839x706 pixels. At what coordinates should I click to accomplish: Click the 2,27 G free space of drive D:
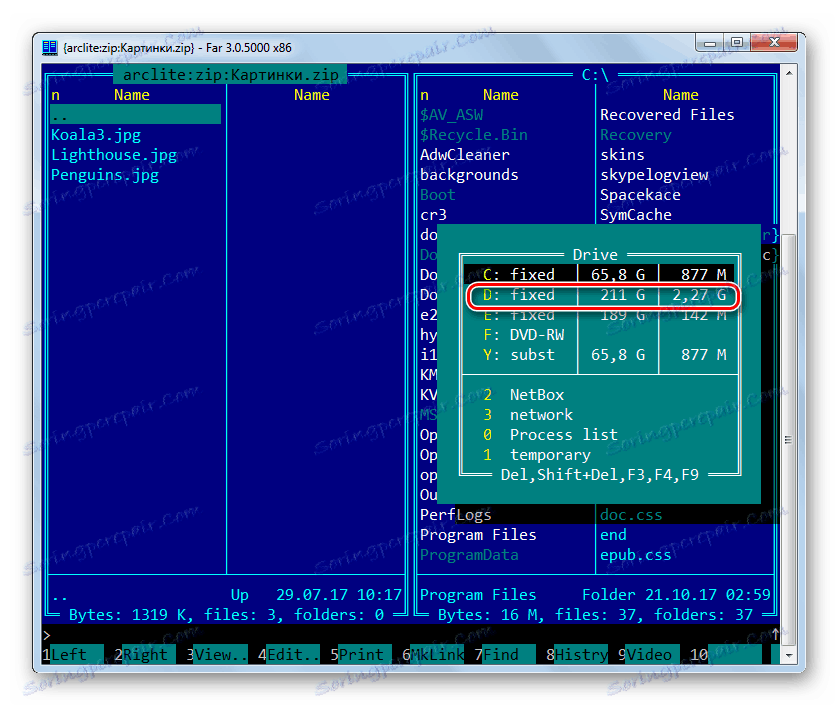pos(699,295)
